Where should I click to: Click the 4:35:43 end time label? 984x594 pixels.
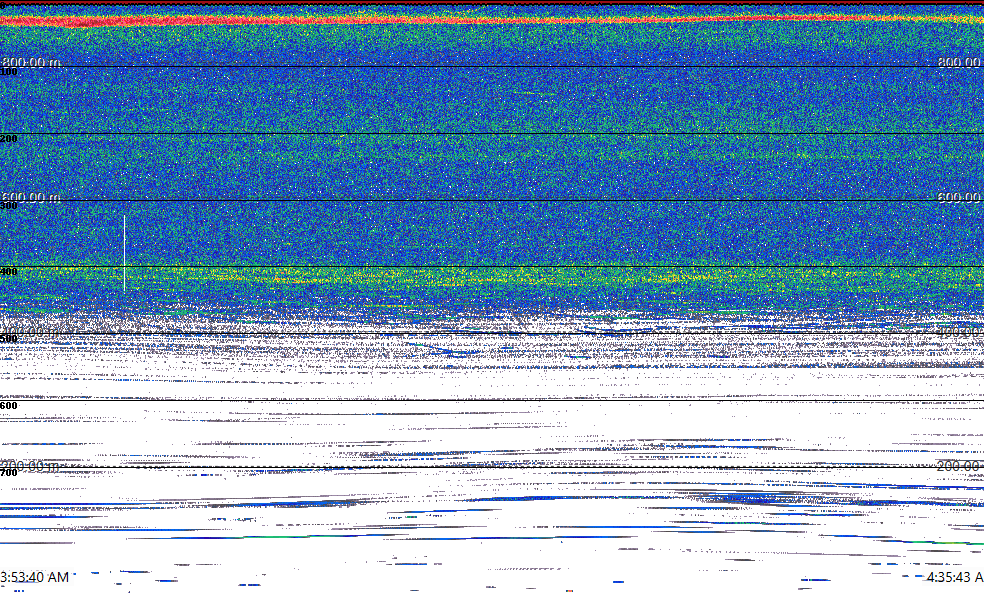coord(955,577)
